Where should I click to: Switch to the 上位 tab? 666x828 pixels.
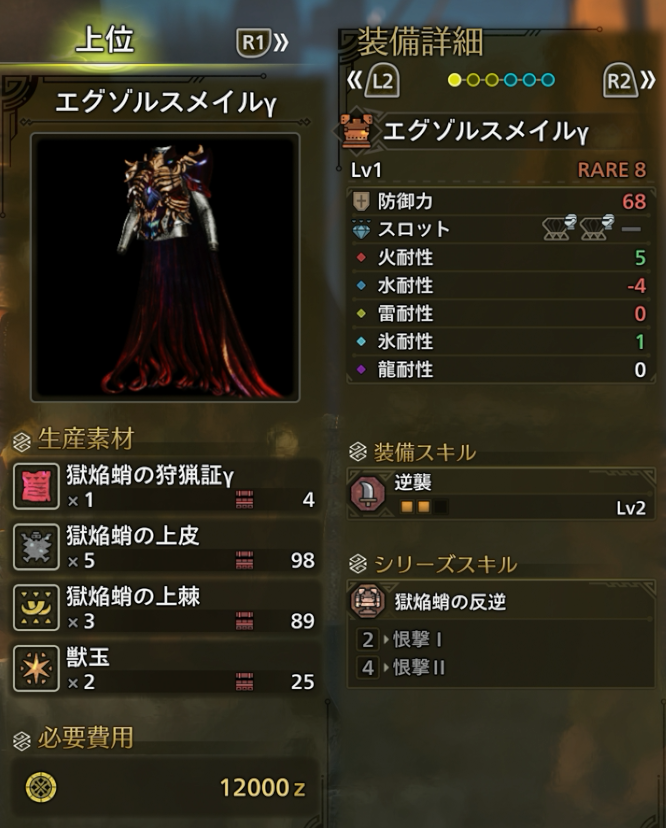105,40
